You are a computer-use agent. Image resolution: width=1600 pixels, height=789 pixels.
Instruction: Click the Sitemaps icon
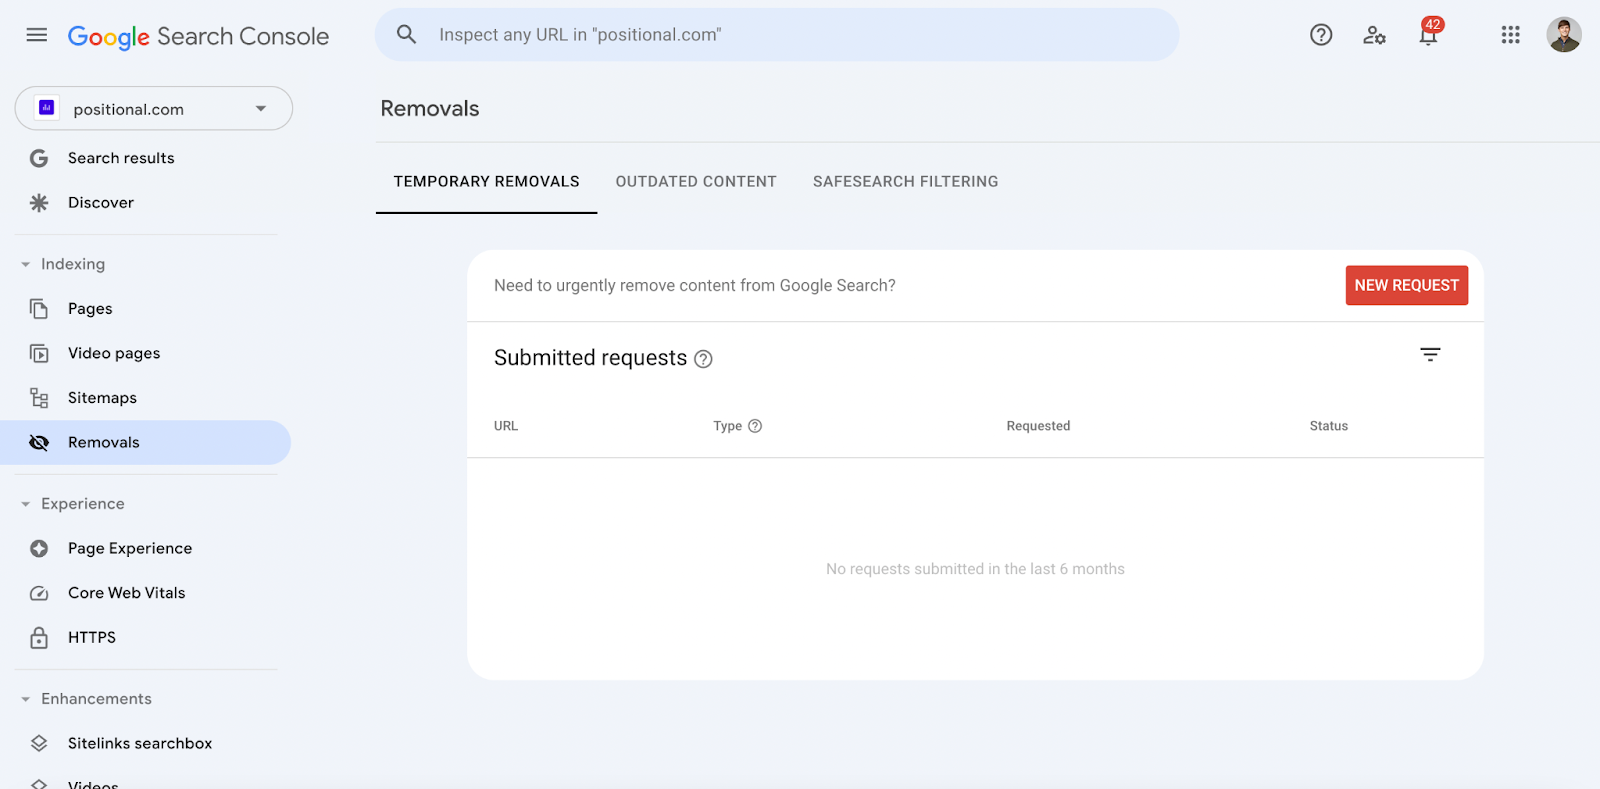pos(39,398)
